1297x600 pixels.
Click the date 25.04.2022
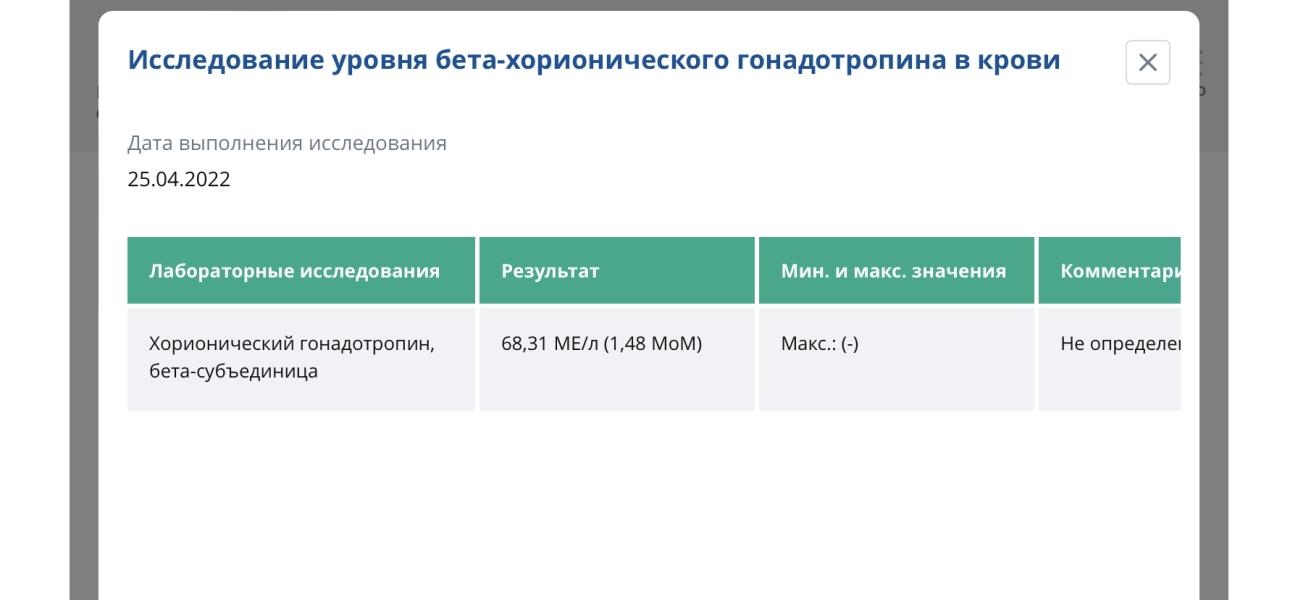[179, 180]
